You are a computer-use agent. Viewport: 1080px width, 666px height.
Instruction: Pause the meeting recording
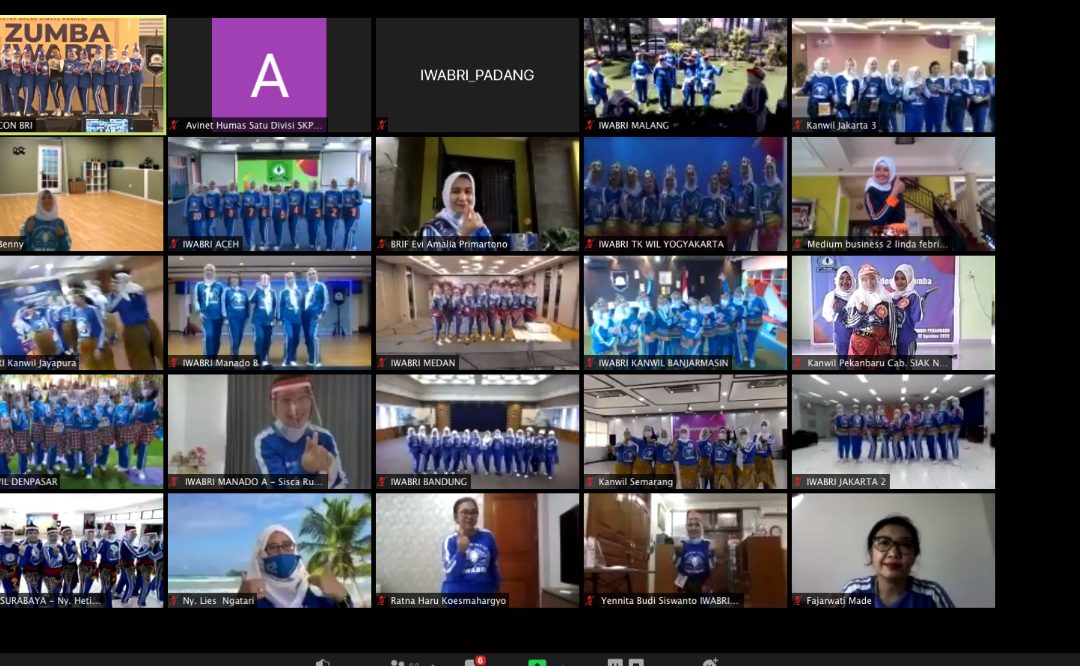pos(615,663)
